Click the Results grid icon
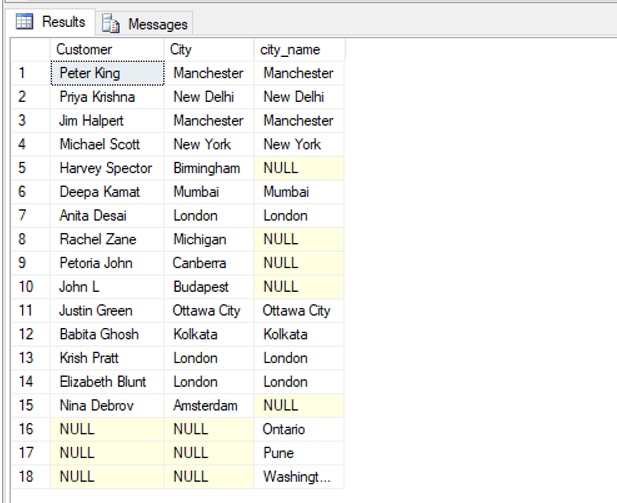This screenshot has width=617, height=503. point(24,22)
